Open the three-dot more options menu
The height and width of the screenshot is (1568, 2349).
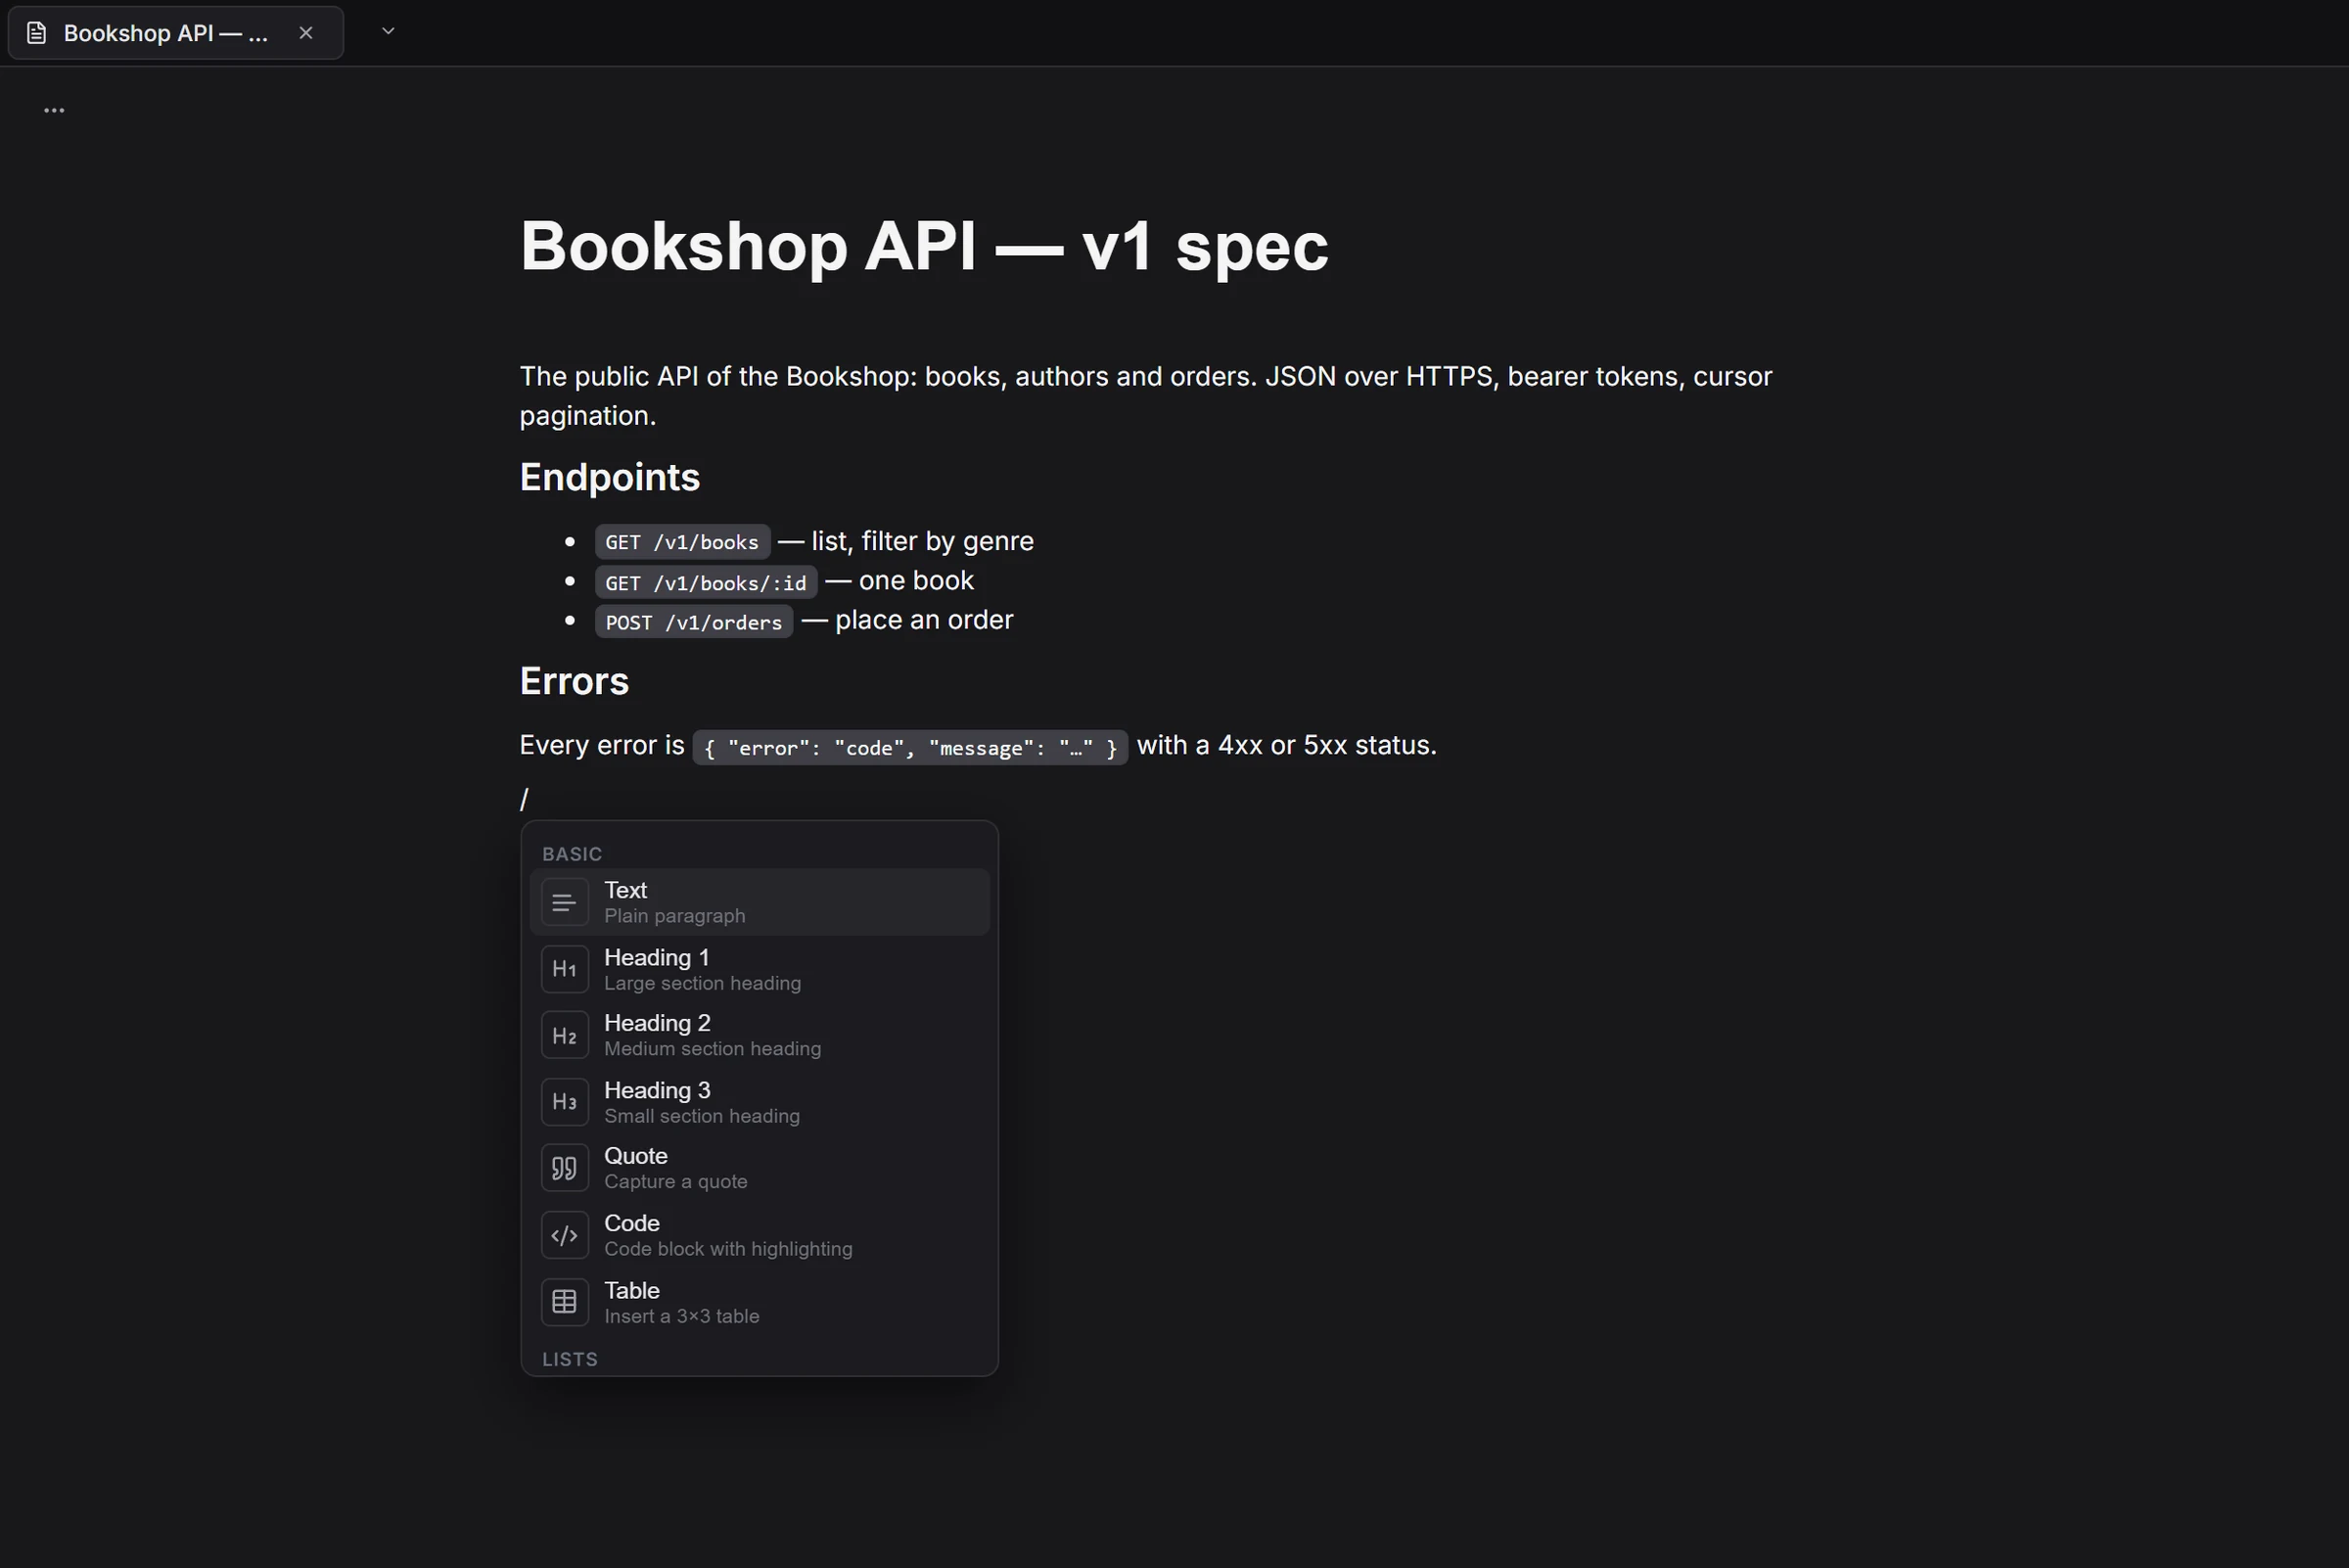(54, 110)
